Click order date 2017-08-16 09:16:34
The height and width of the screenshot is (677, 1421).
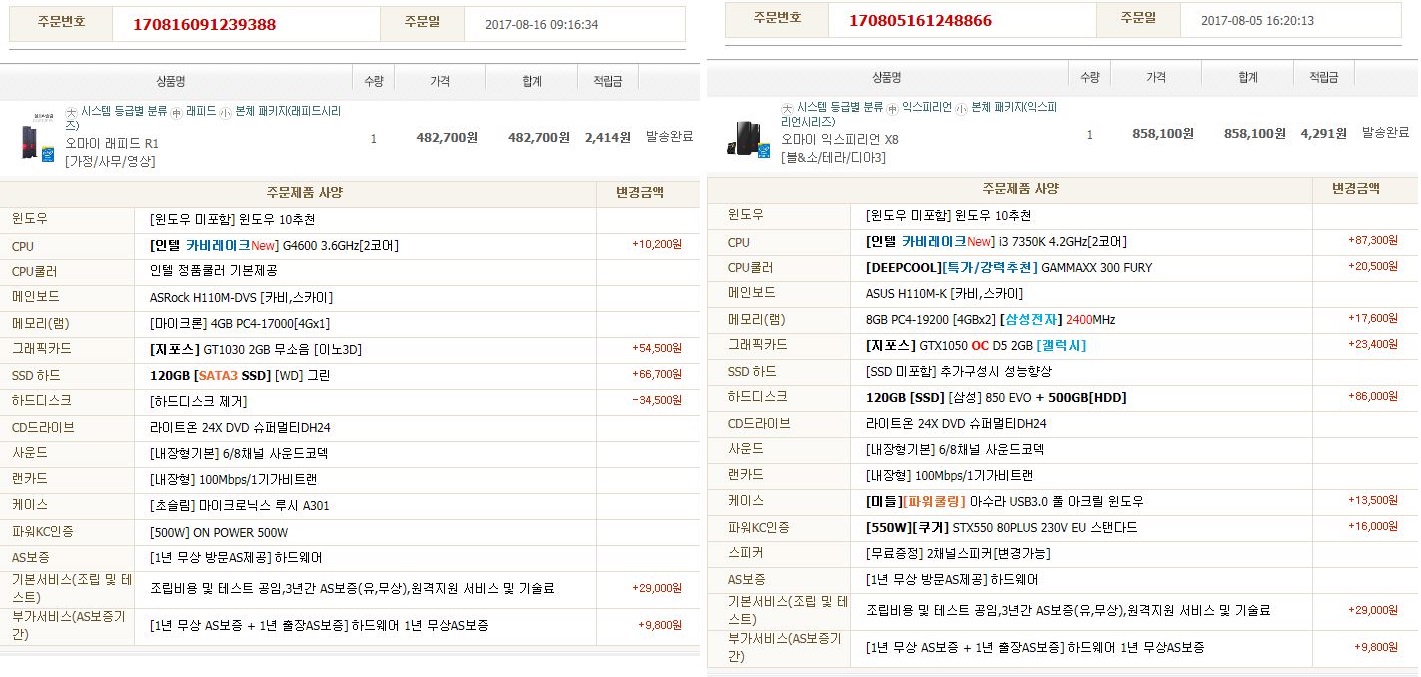pyautogui.click(x=541, y=25)
